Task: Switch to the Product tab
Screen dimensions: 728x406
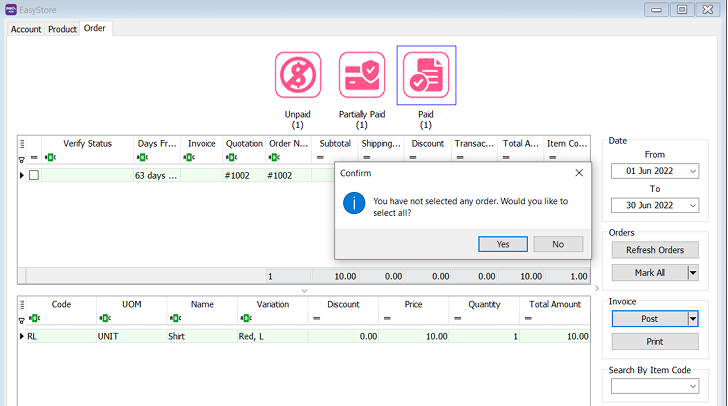Action: (x=62, y=29)
